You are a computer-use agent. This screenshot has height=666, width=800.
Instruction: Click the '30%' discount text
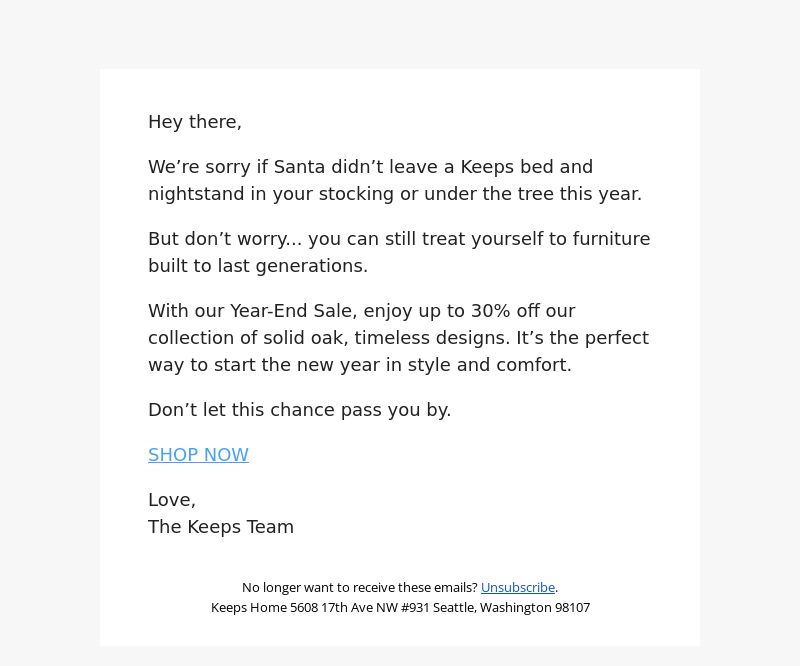(491, 311)
